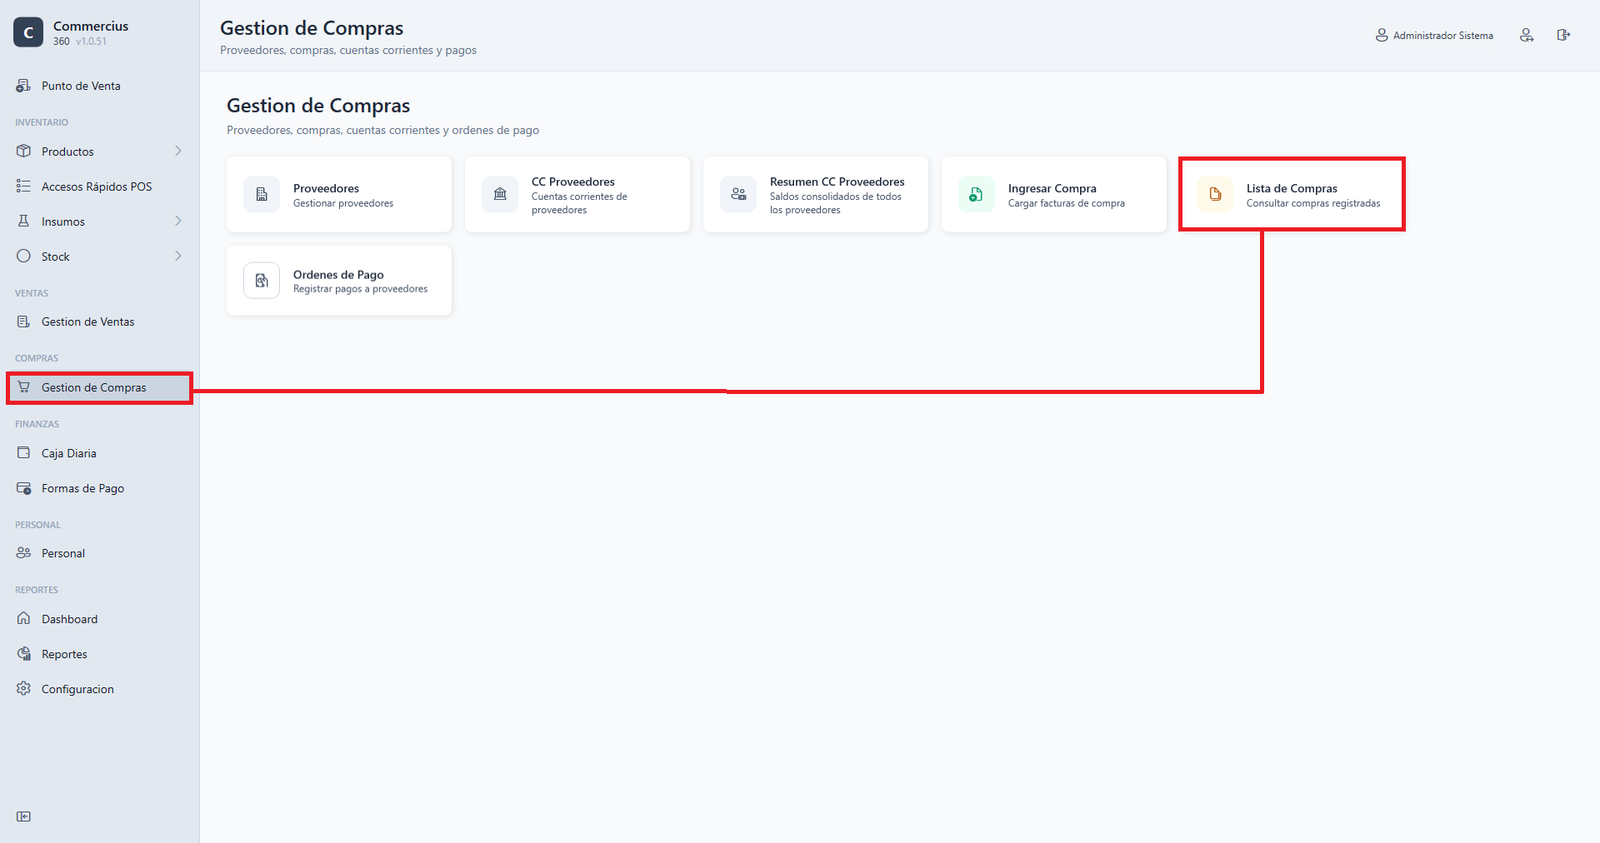
Task: Click the Commercius logo icon
Action: 28,32
